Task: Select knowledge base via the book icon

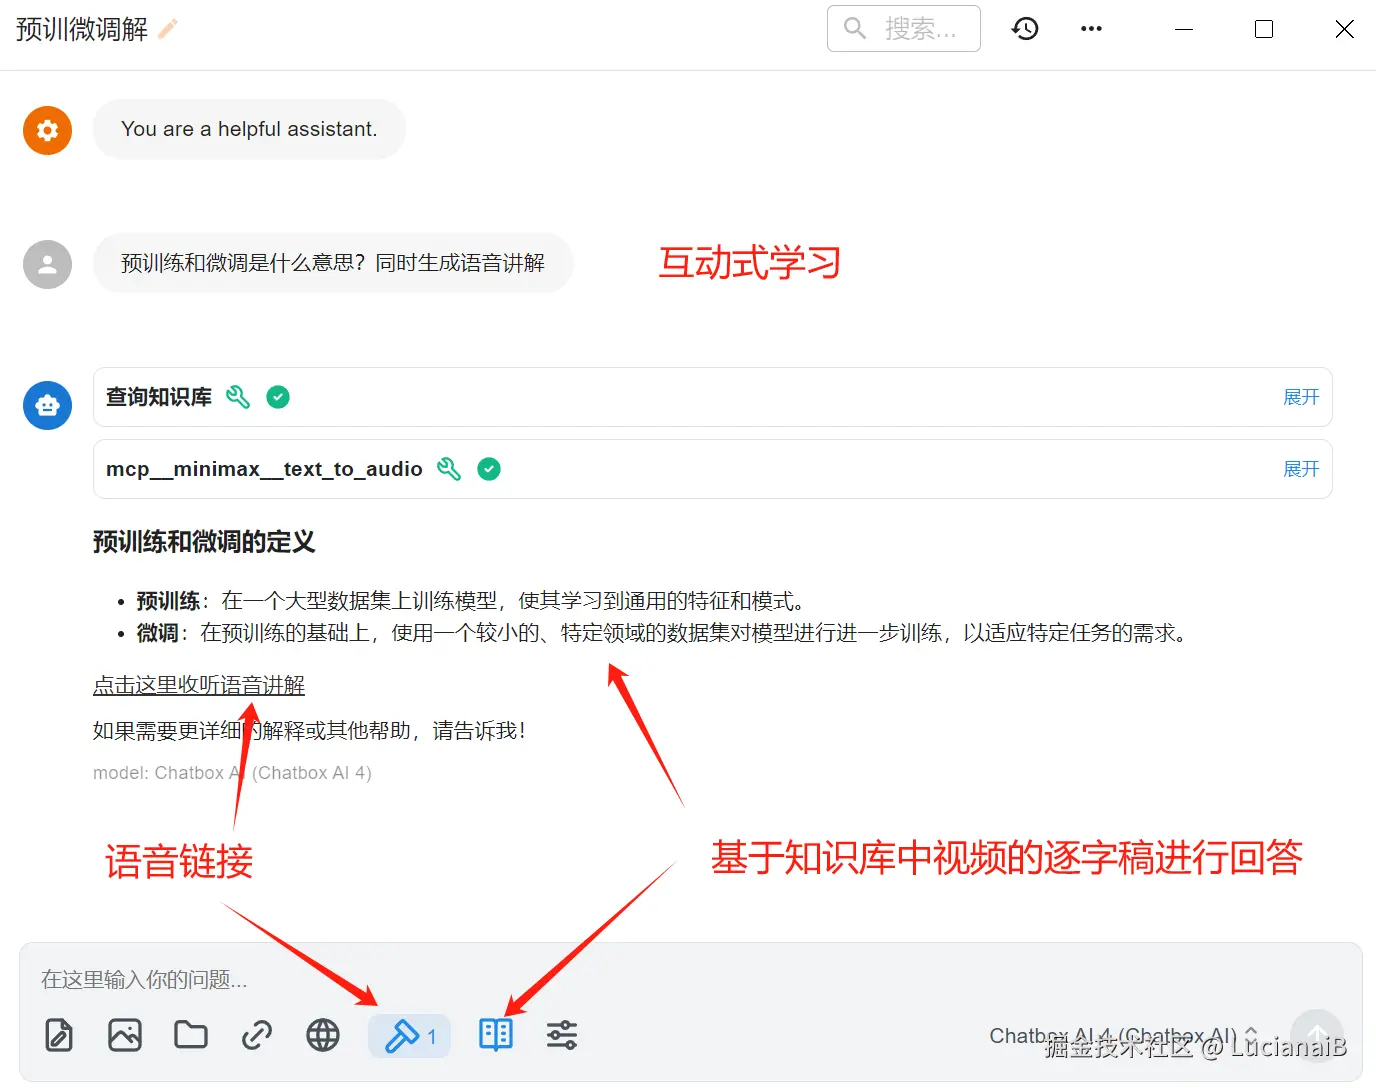Action: pyautogui.click(x=495, y=1036)
